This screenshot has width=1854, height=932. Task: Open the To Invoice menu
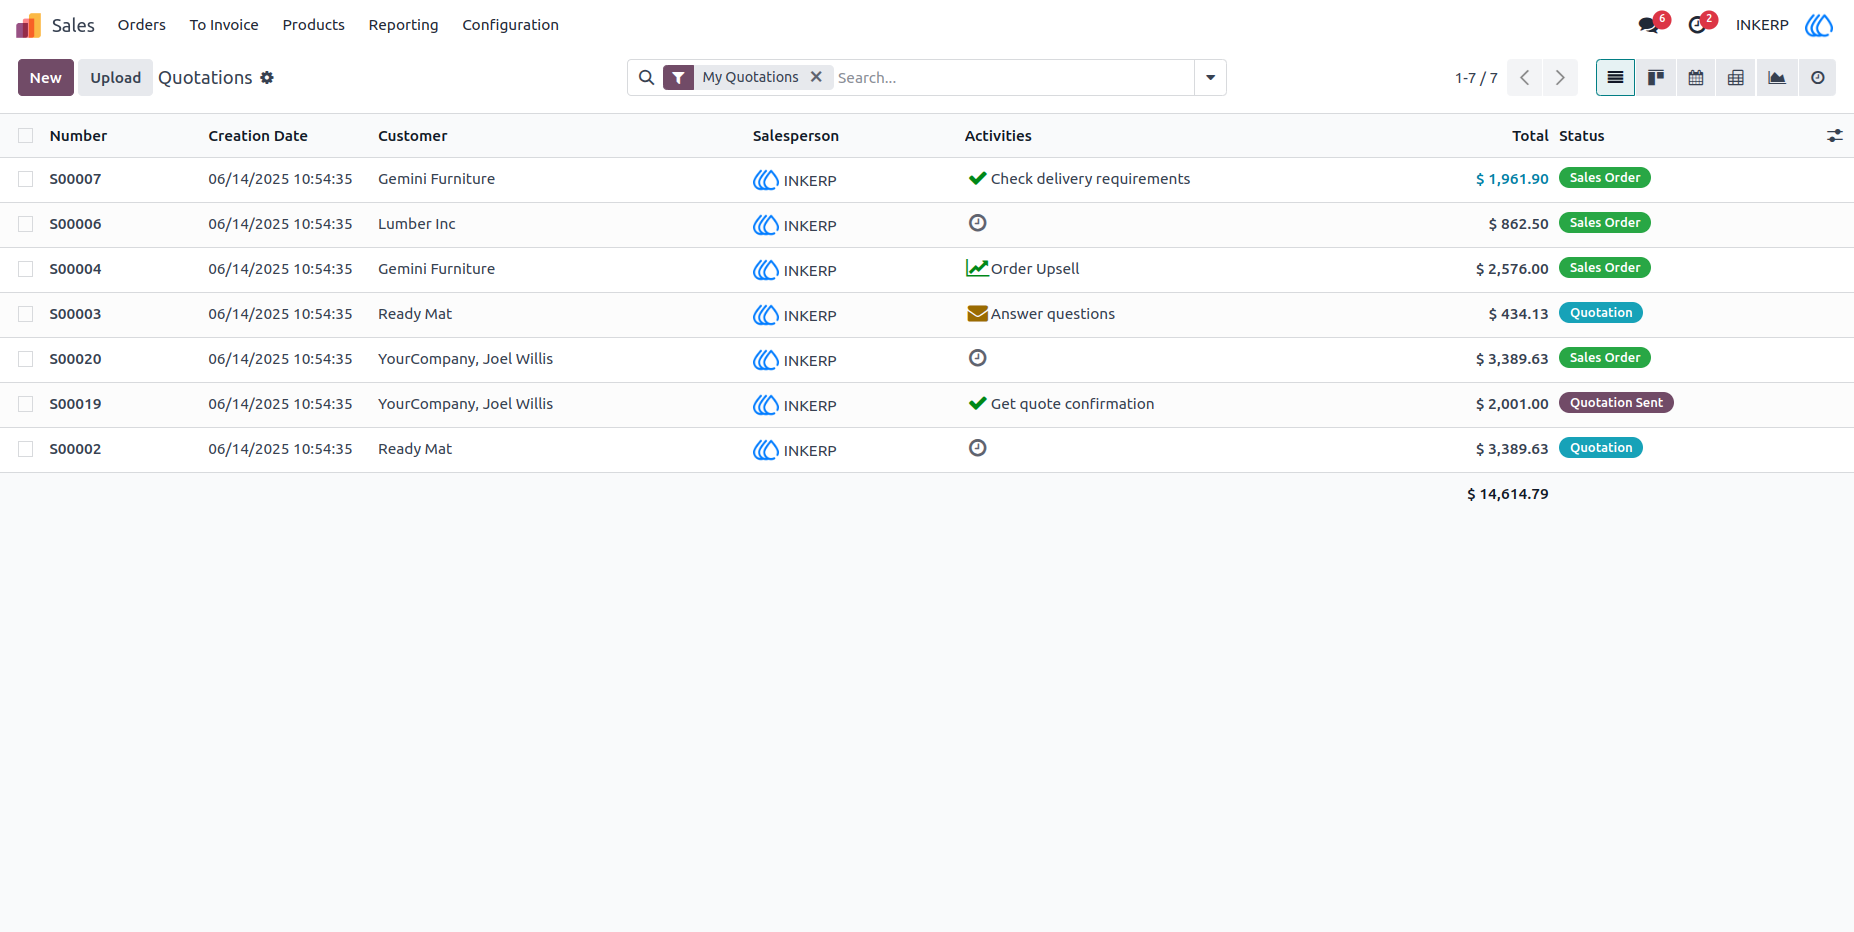click(x=224, y=25)
